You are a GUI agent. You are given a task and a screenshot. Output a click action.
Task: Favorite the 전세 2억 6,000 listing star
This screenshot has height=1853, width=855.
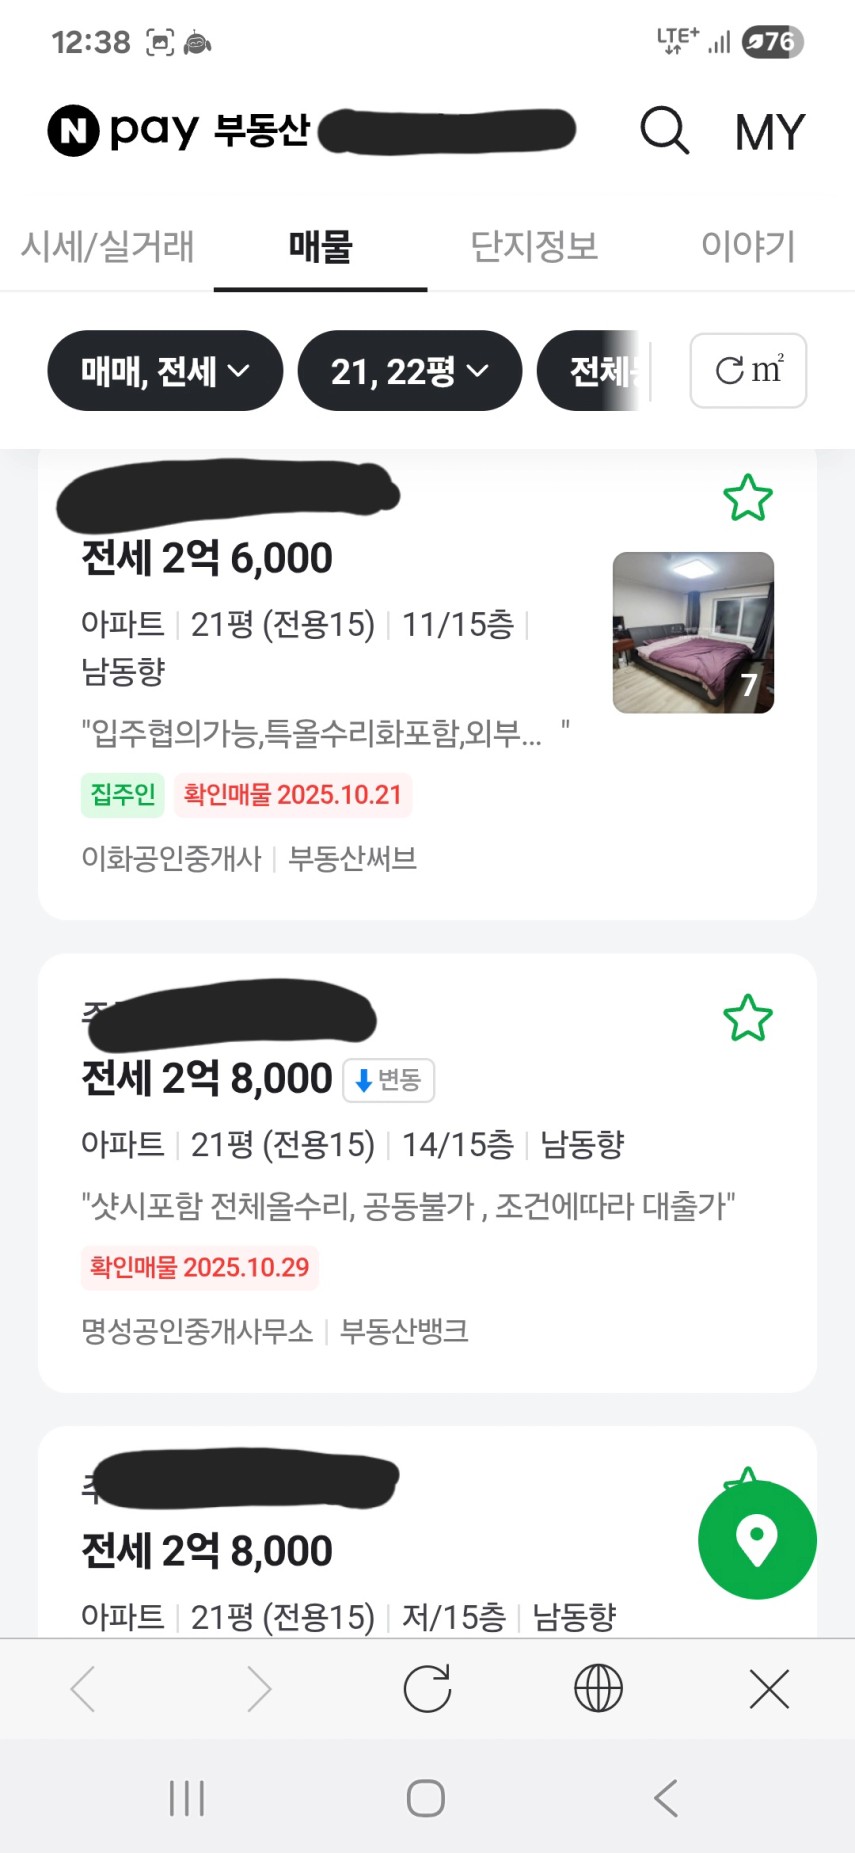(747, 498)
